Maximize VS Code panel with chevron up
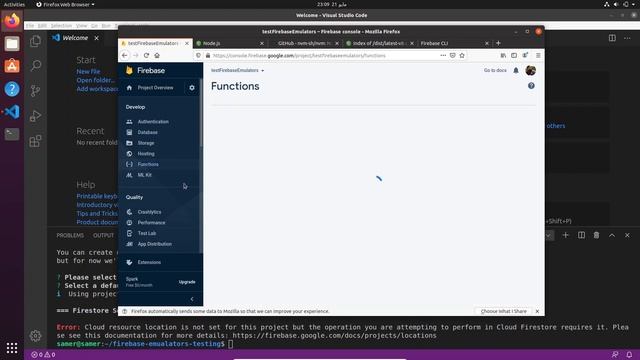This screenshot has height=360, width=640. pos(612,235)
